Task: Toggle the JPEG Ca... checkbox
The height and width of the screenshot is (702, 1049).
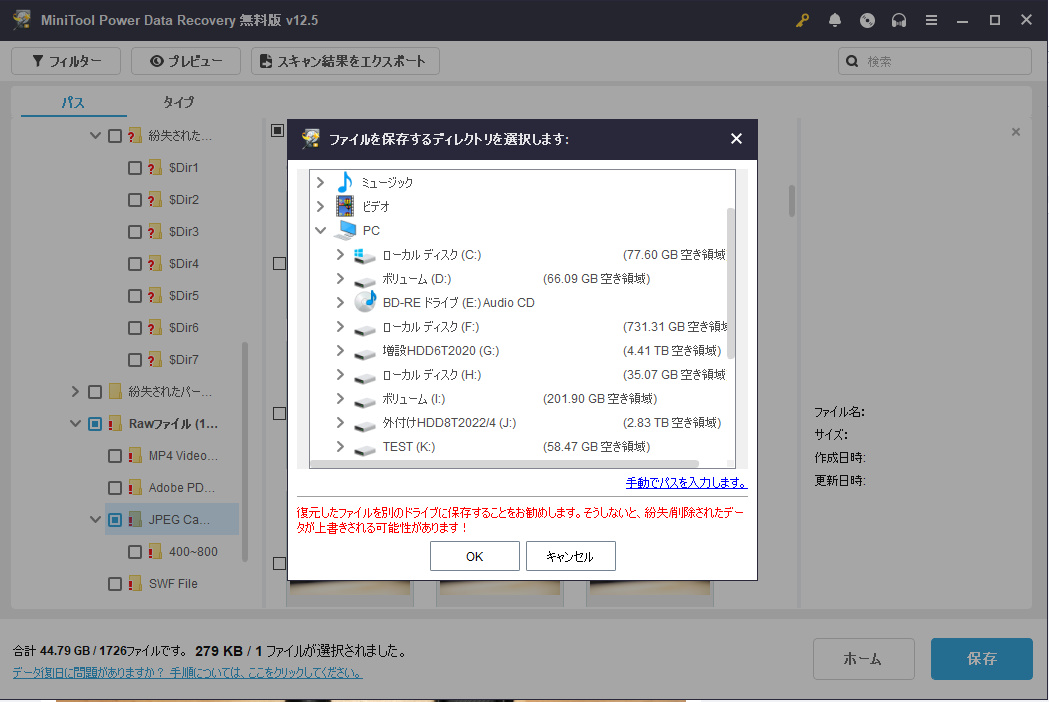Action: coord(114,520)
